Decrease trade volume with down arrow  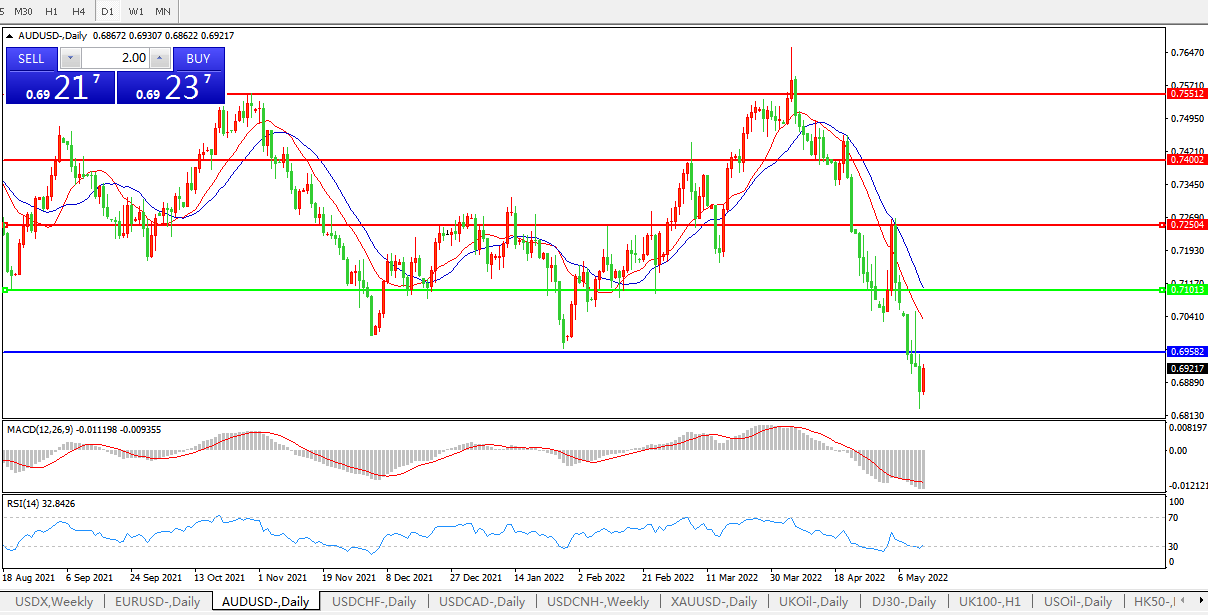coord(70,59)
